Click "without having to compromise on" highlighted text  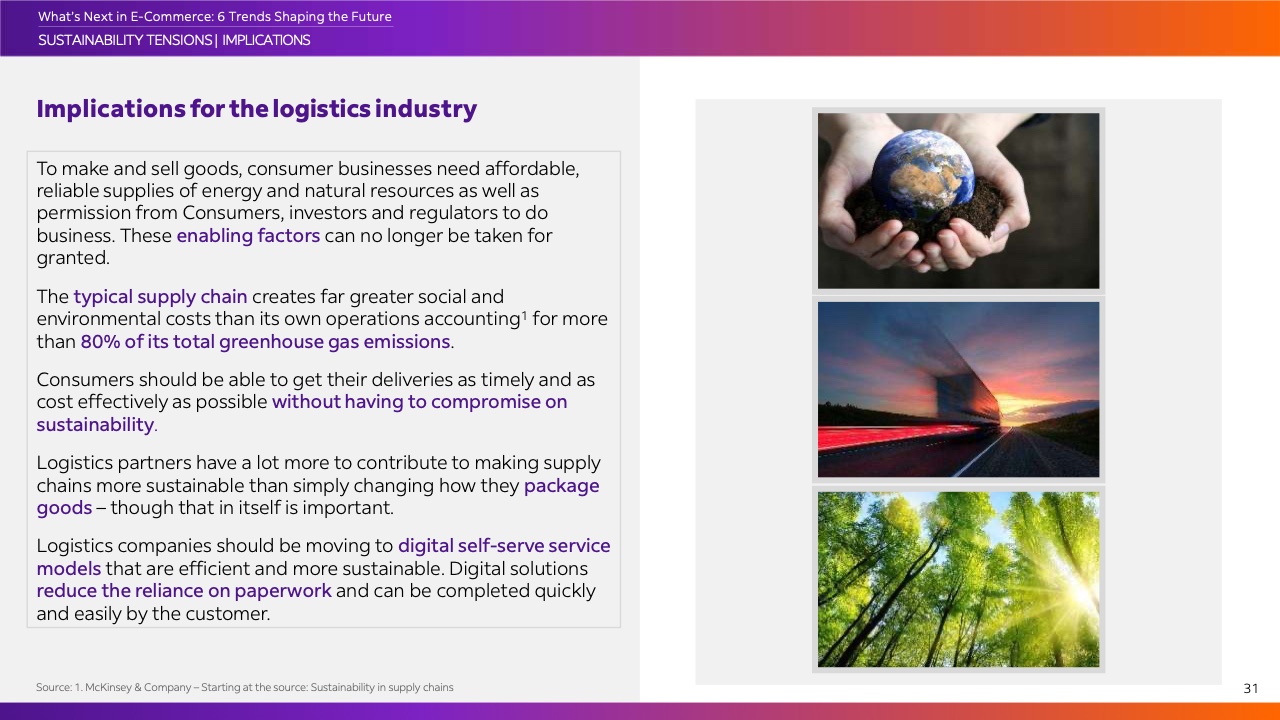point(419,402)
